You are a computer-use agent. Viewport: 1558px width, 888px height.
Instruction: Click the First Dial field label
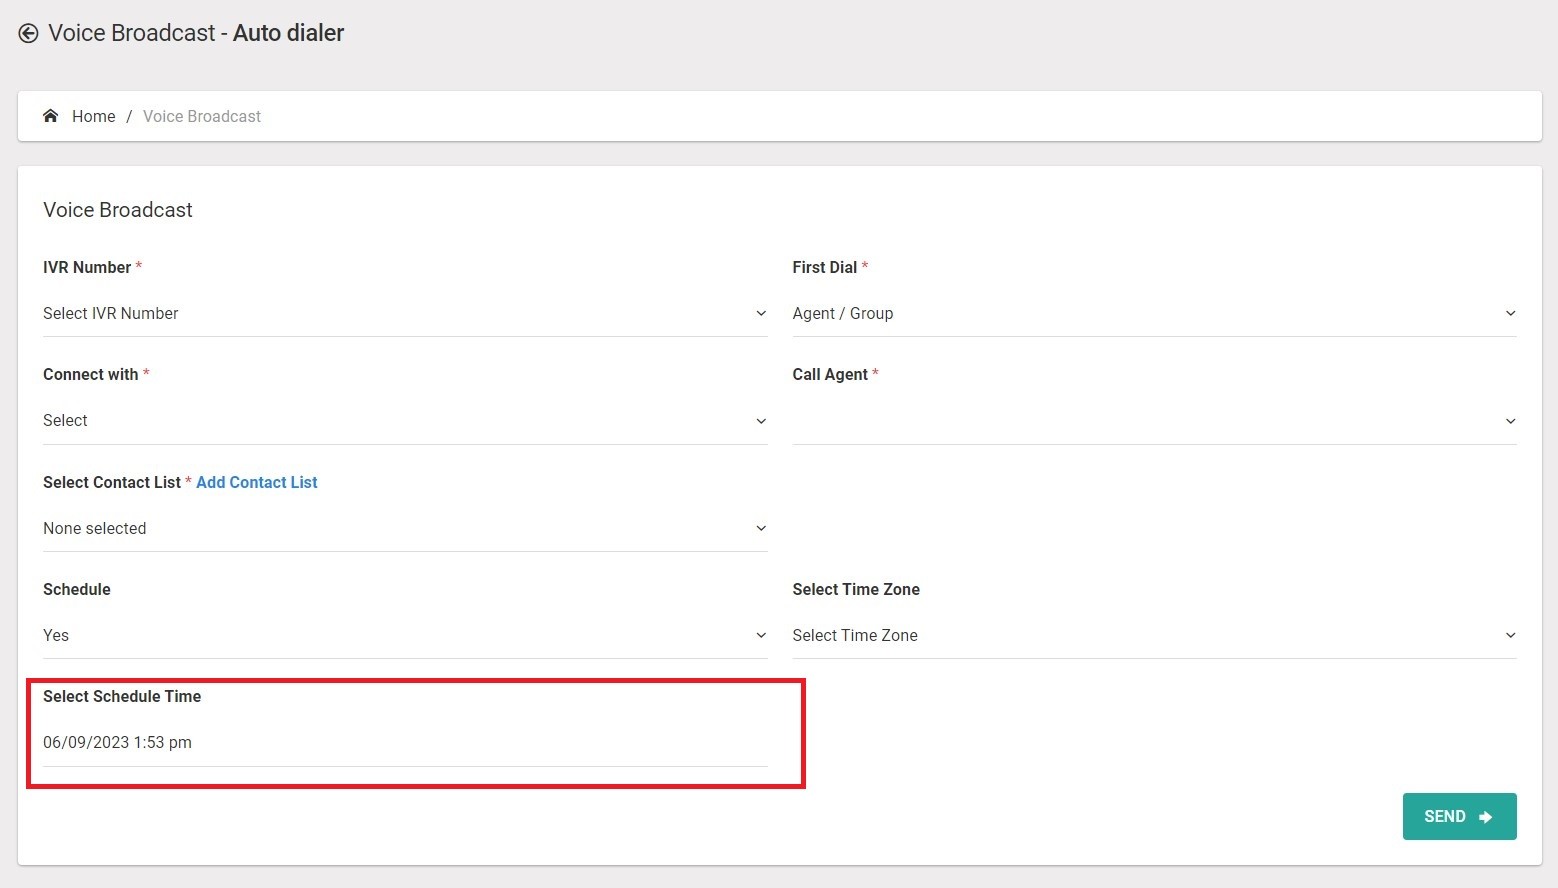[825, 267]
